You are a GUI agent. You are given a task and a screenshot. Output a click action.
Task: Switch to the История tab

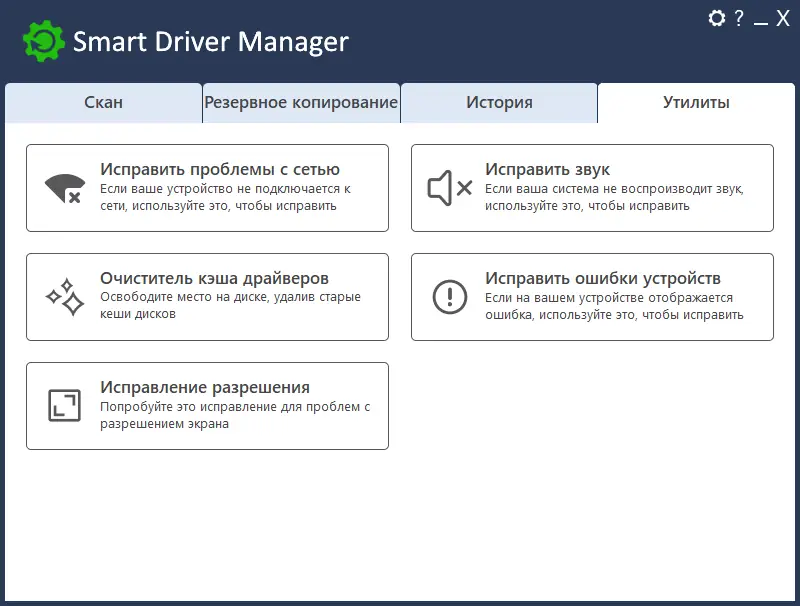[x=499, y=102]
